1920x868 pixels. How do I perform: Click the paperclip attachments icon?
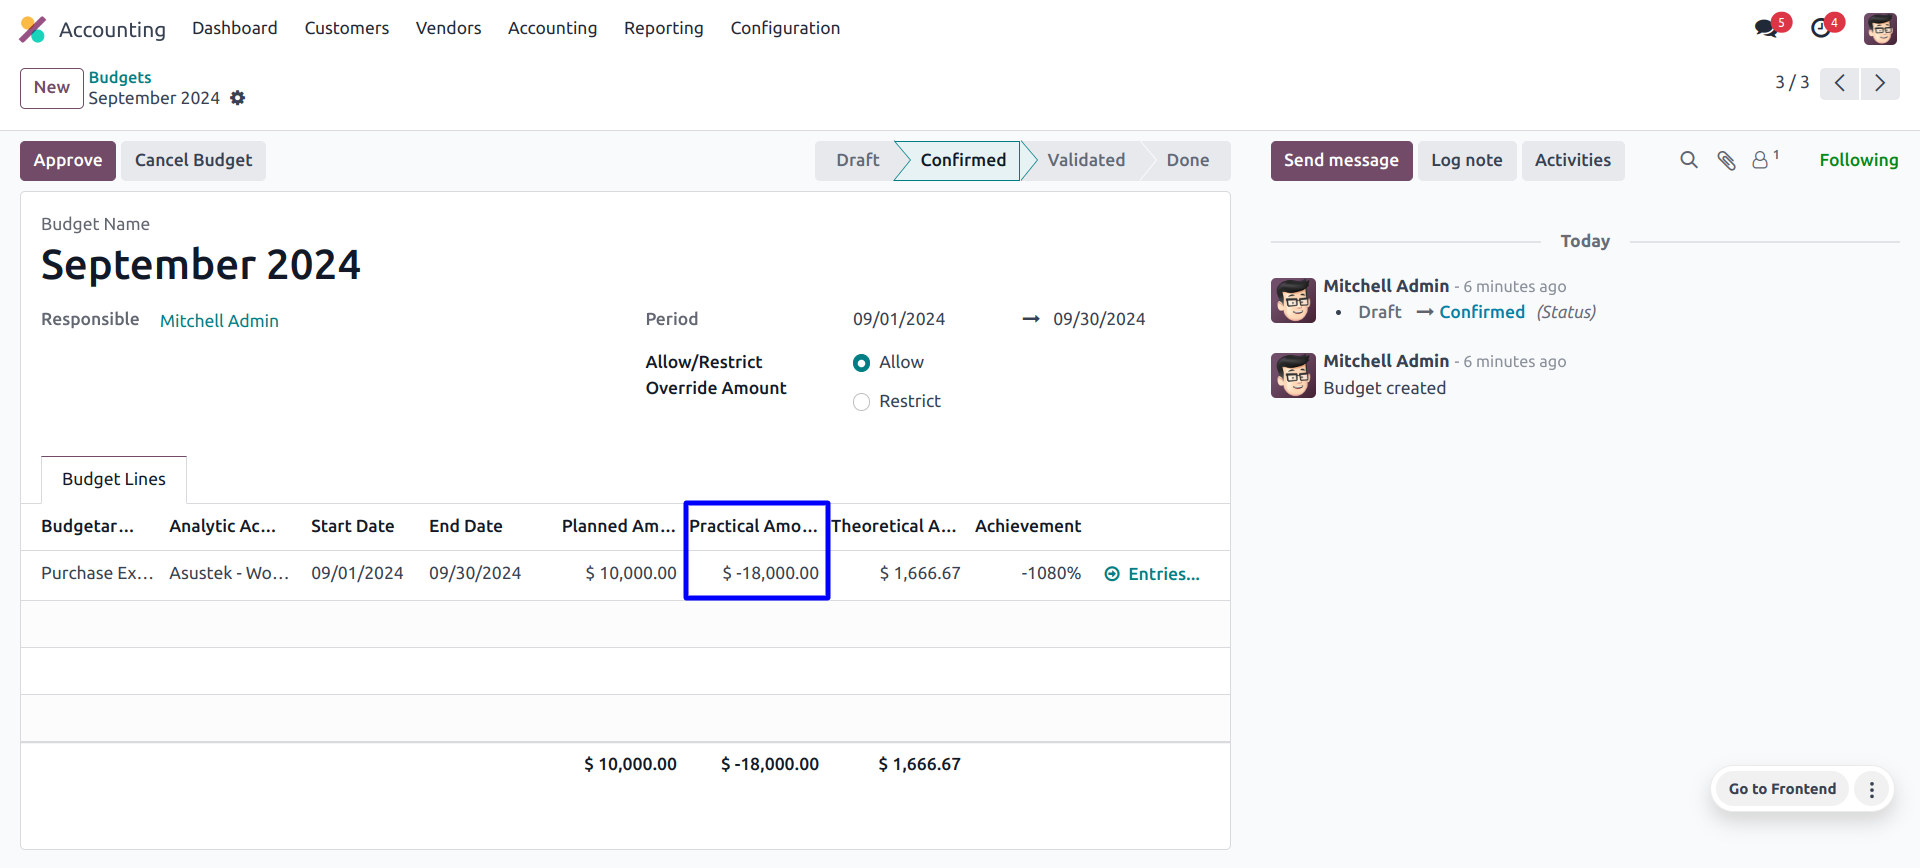pyautogui.click(x=1726, y=160)
